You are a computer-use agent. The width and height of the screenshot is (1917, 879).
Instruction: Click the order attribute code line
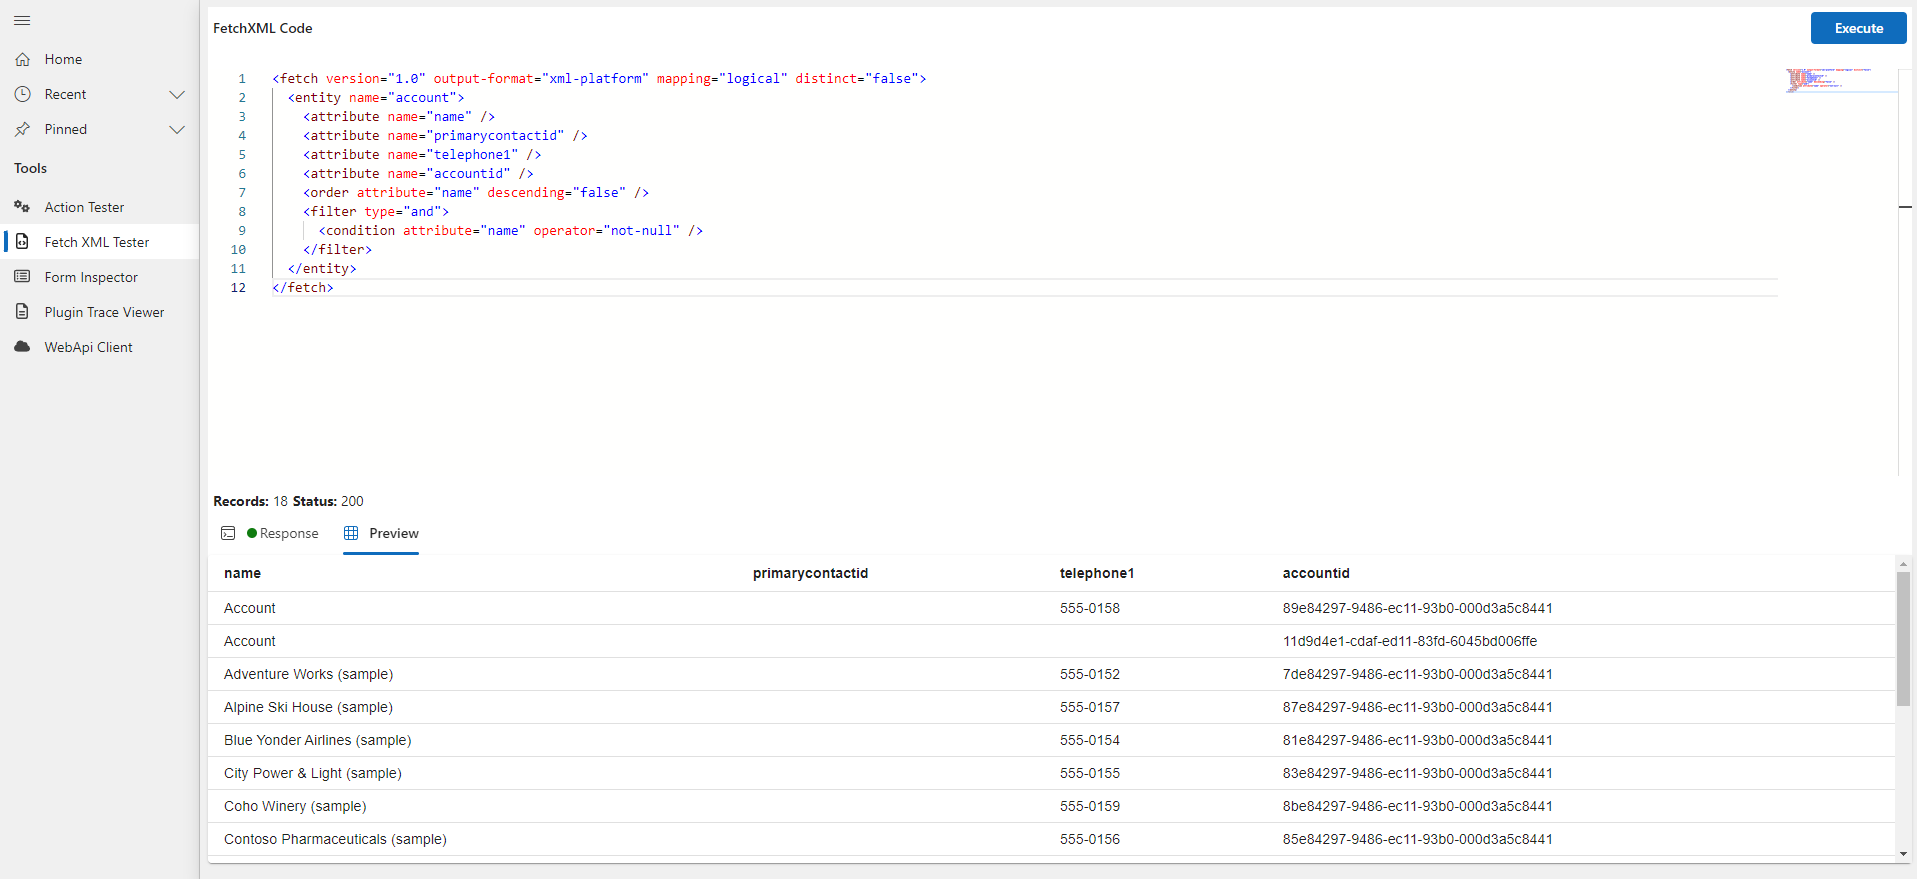pos(476,192)
